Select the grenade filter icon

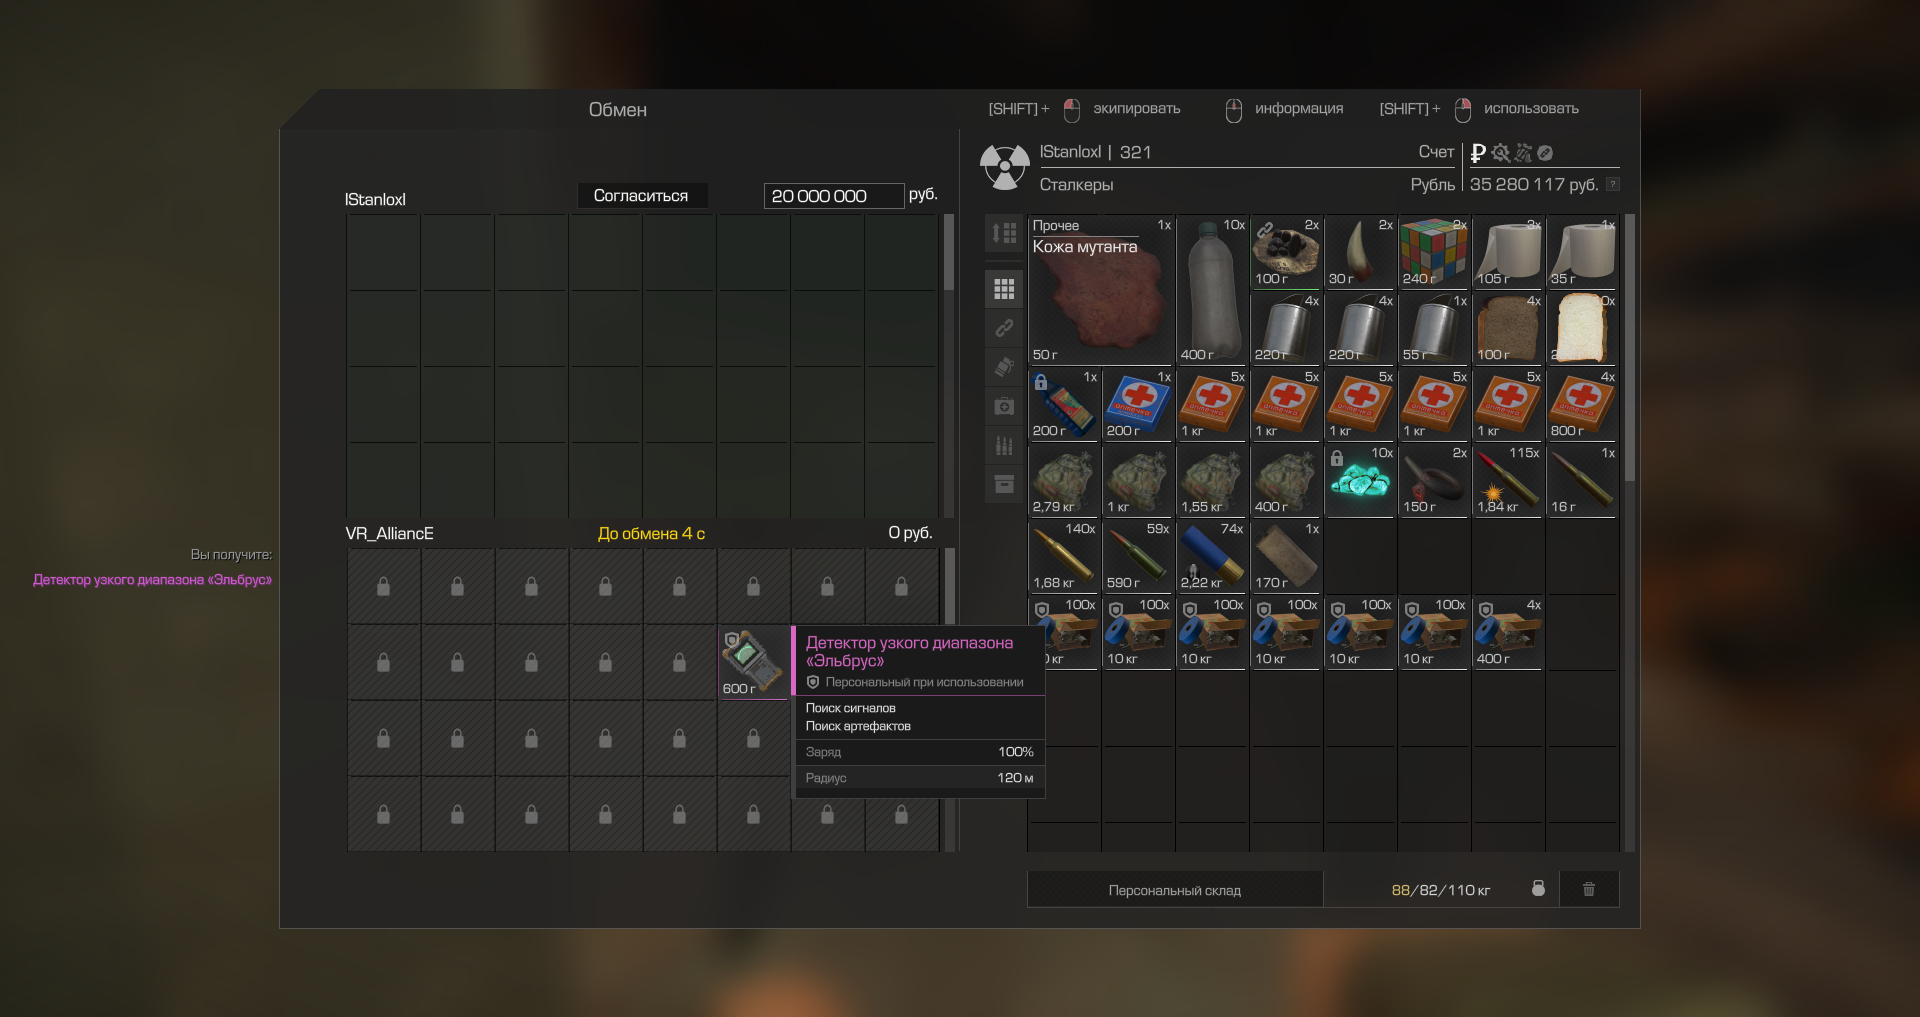coord(1004,367)
